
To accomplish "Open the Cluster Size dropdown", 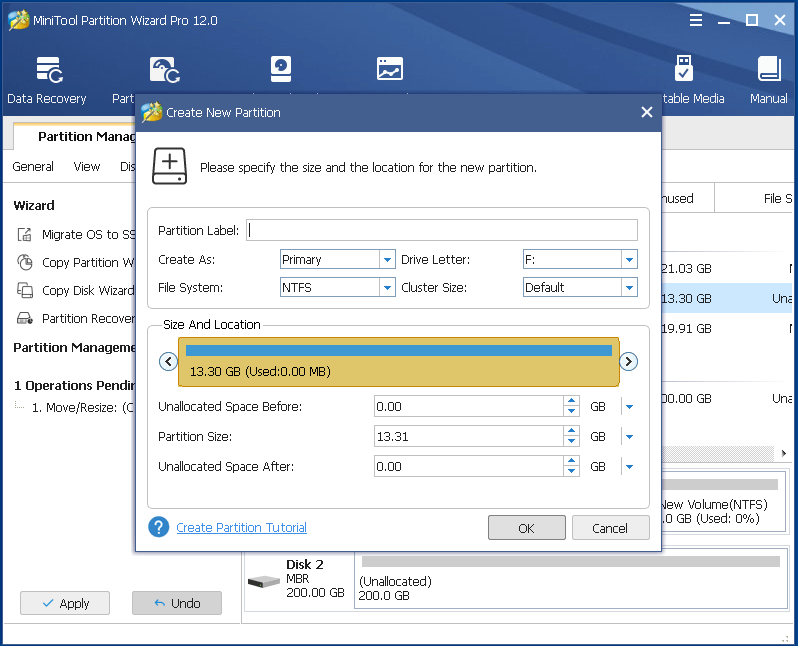I will coord(630,288).
